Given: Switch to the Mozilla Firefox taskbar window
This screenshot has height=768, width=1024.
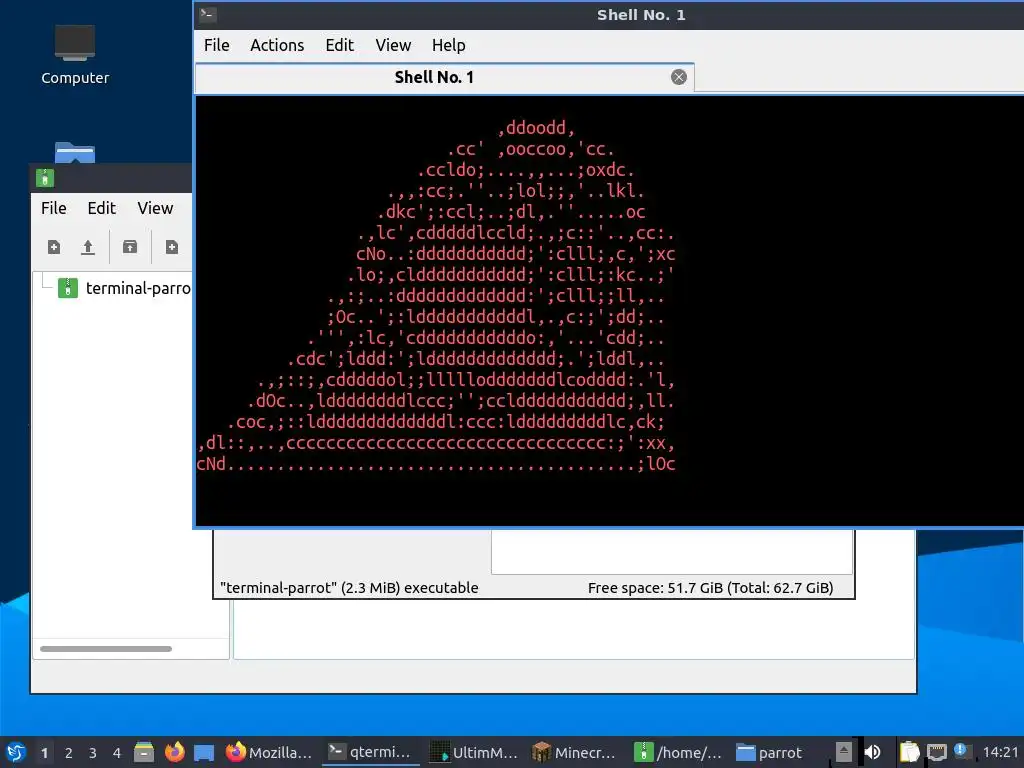Looking at the screenshot, I should (x=269, y=752).
